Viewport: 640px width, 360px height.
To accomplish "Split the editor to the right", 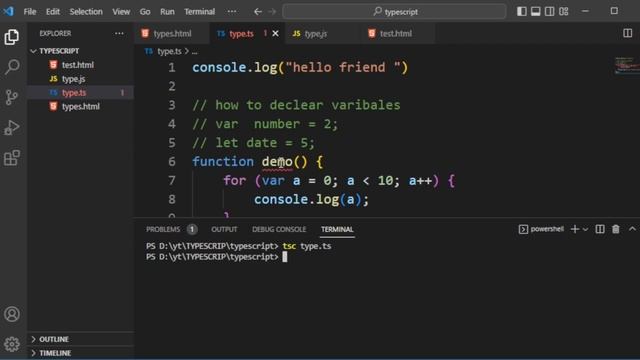I will (627, 33).
